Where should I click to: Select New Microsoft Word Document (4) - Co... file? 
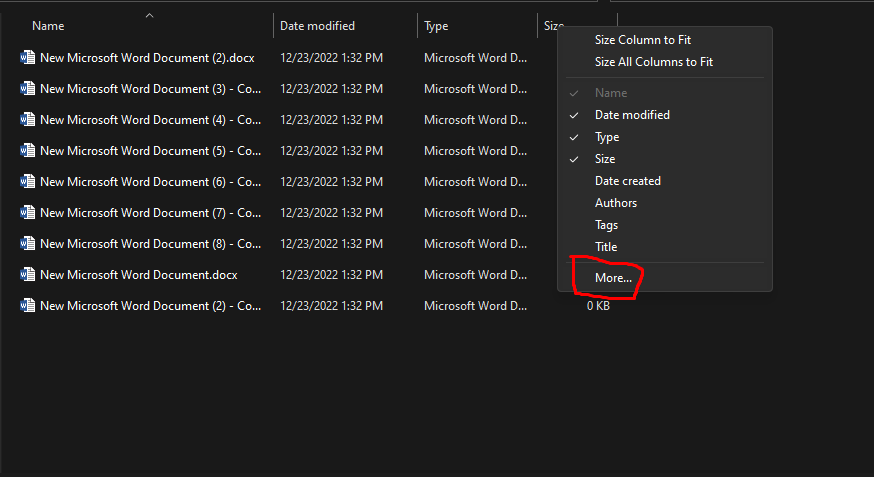point(150,119)
